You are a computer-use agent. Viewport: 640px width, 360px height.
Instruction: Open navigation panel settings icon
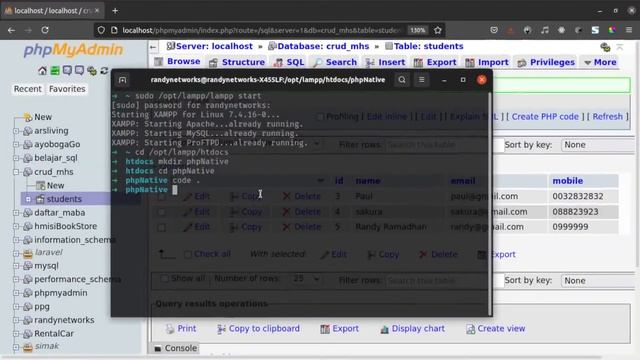[x=92, y=71]
